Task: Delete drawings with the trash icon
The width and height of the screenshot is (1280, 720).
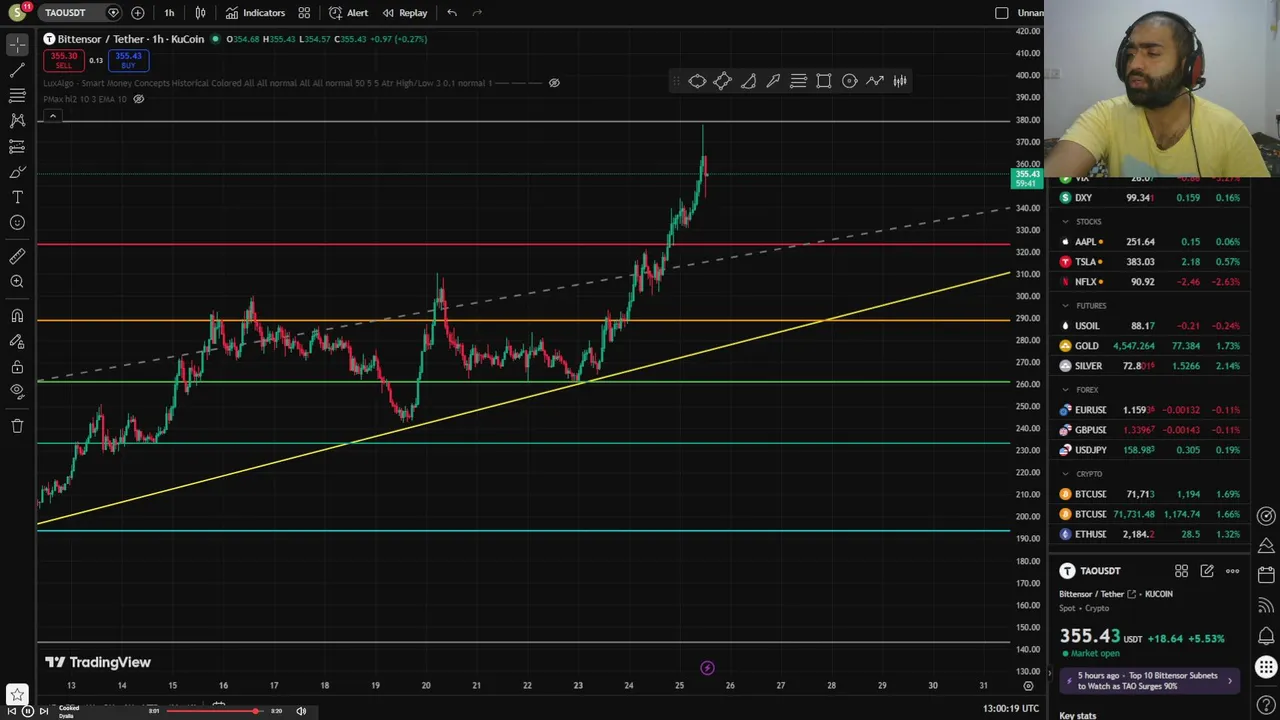Action: point(17,426)
